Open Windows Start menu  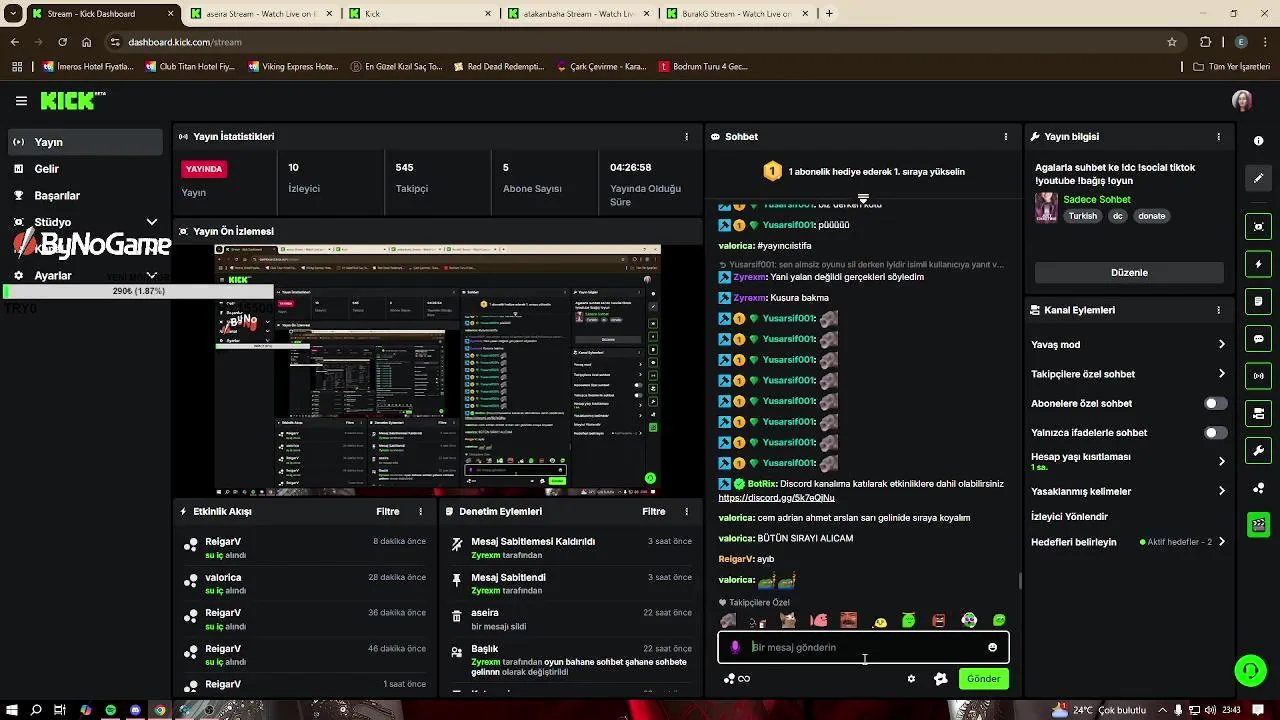[12, 710]
